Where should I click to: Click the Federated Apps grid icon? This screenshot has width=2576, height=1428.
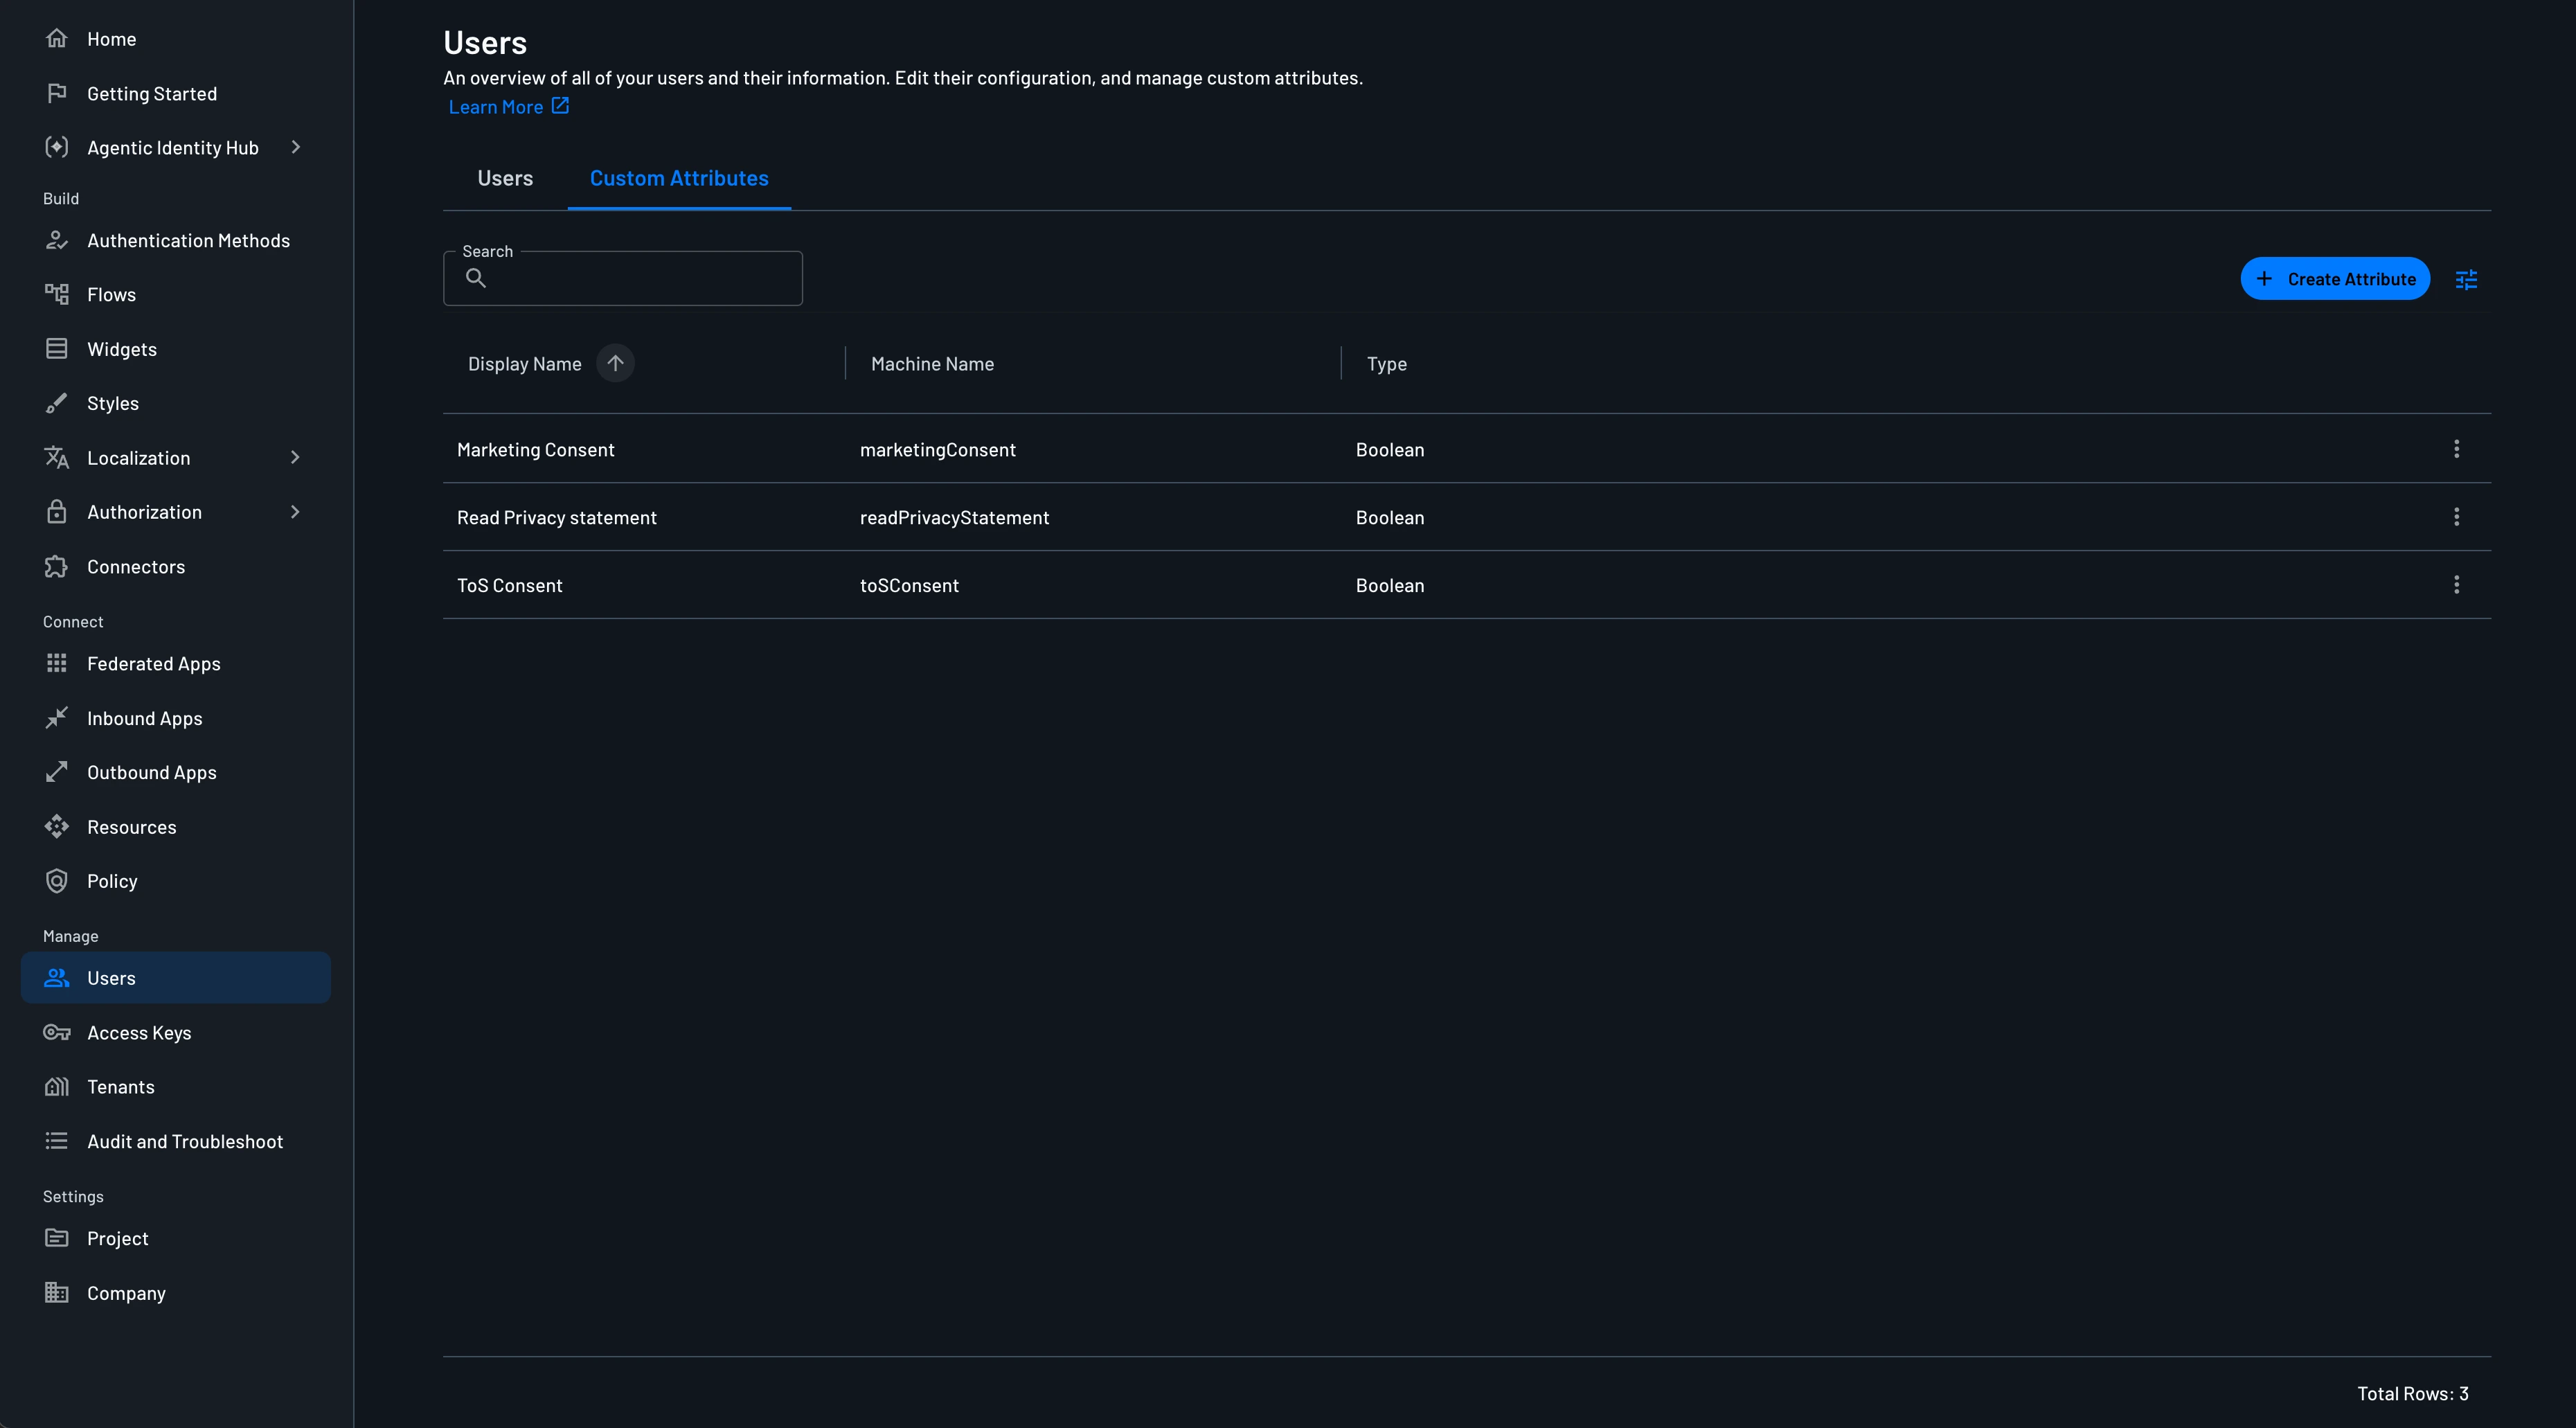(57, 663)
